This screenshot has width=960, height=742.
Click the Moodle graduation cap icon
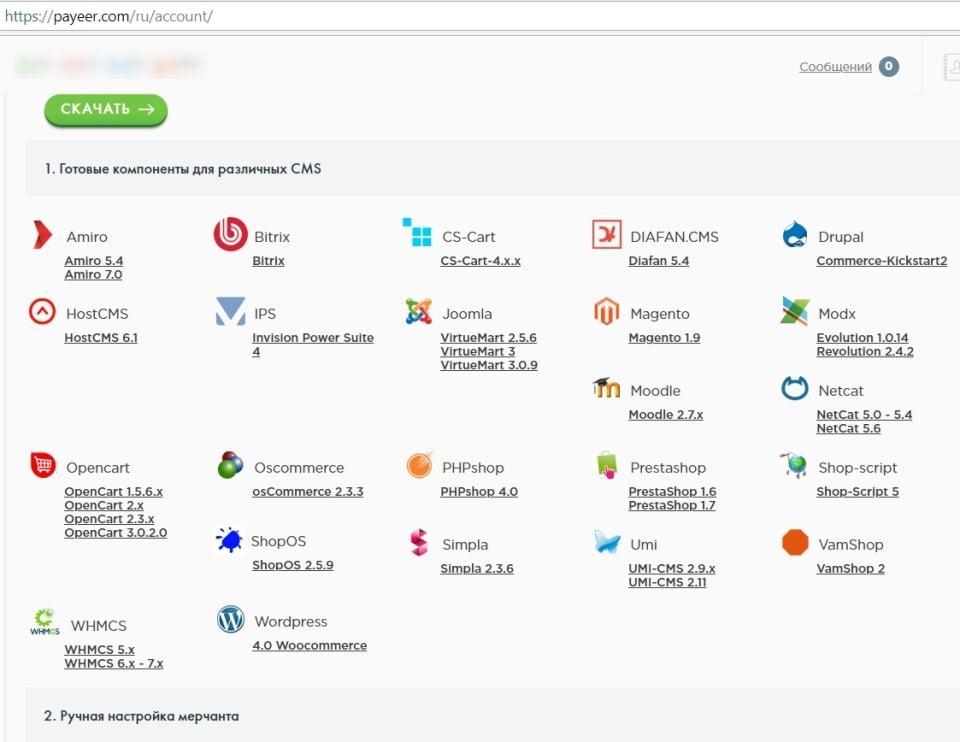(x=606, y=389)
